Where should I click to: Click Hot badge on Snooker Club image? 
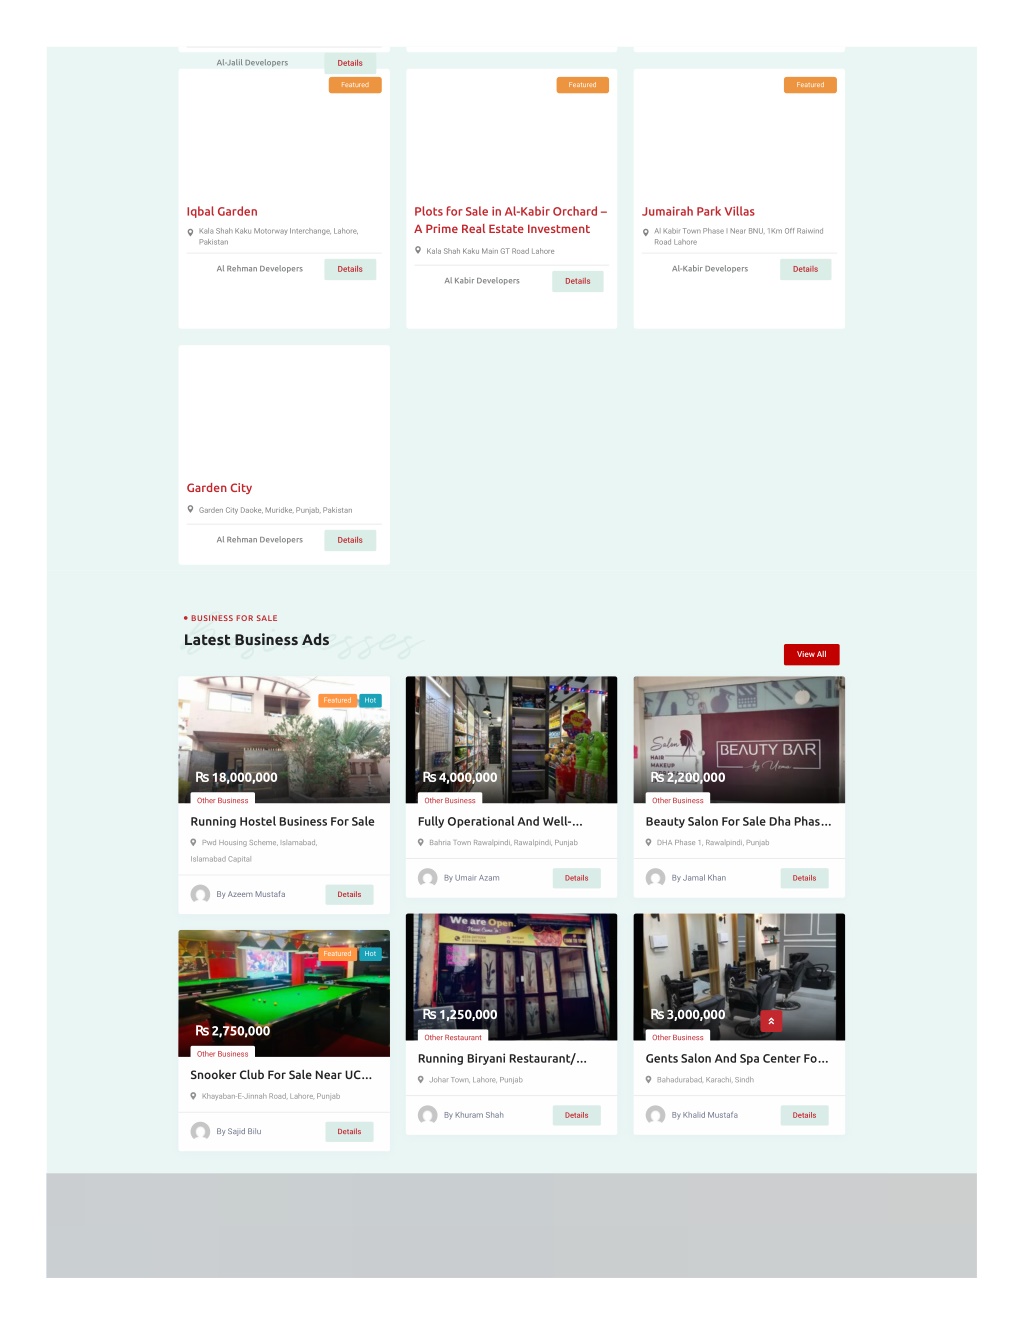tap(370, 954)
